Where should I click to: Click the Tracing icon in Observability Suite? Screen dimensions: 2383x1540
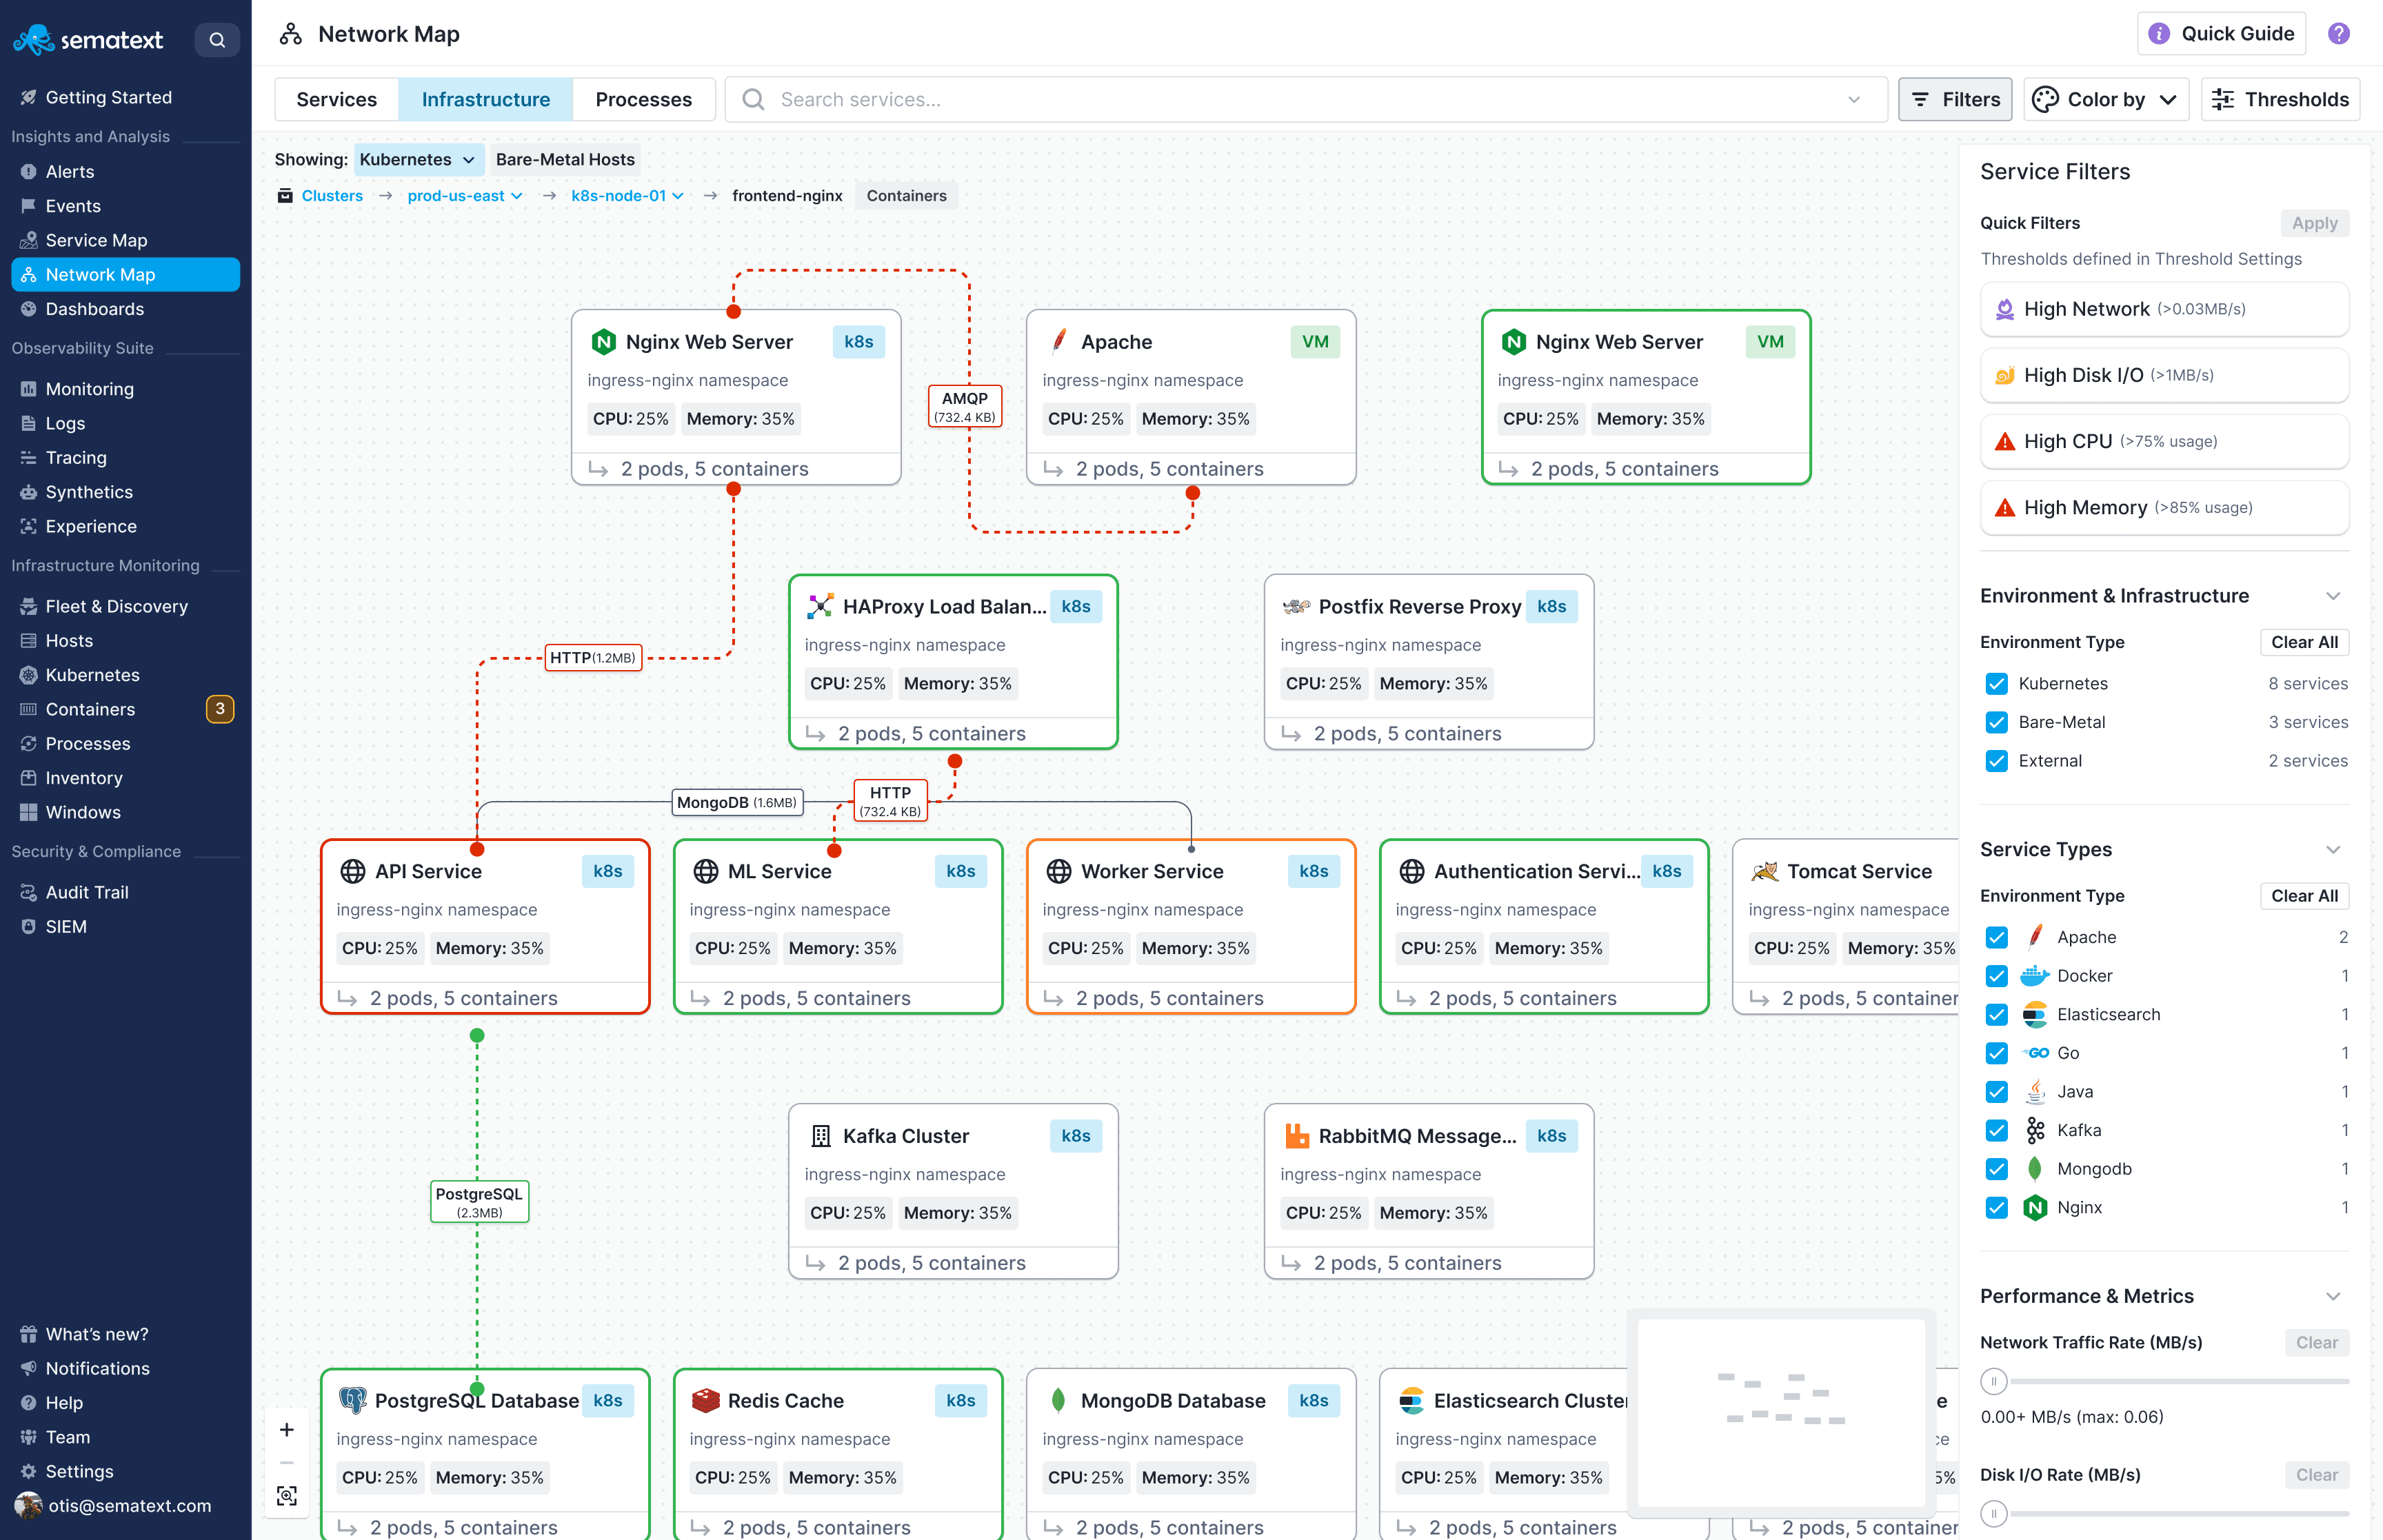[29, 457]
